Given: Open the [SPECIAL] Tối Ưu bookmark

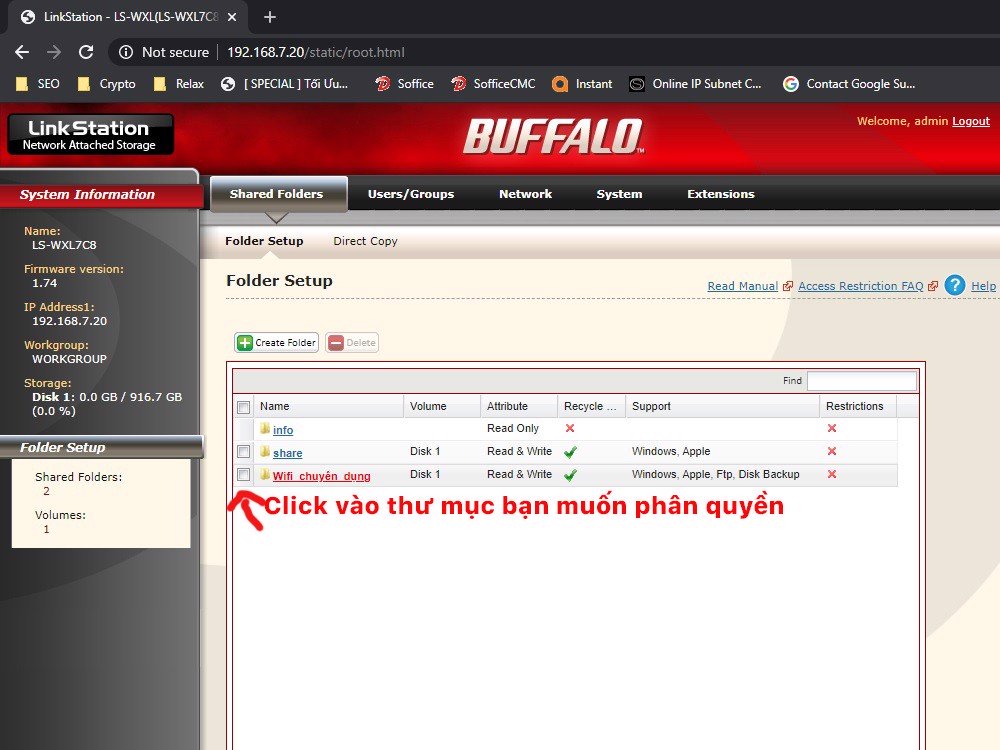Looking at the screenshot, I should [284, 84].
